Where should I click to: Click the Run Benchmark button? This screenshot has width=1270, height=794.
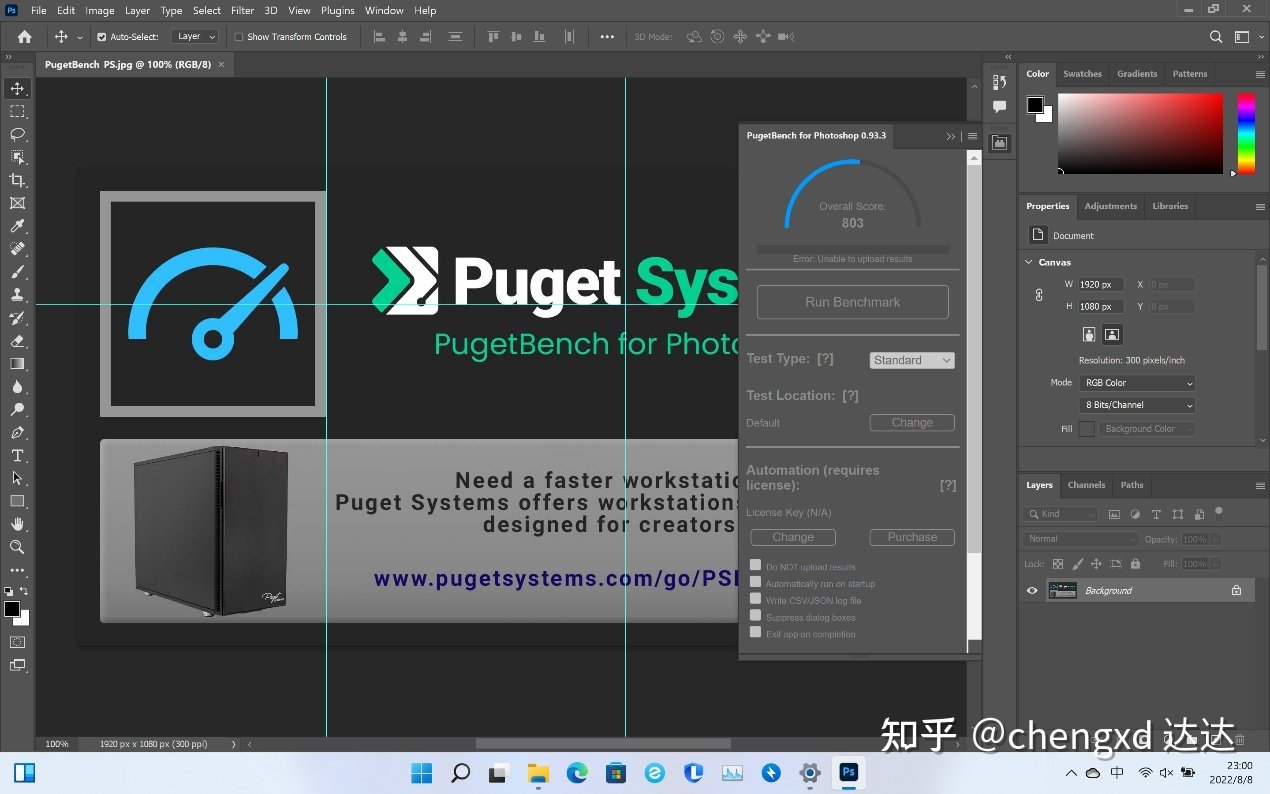pyautogui.click(x=852, y=302)
